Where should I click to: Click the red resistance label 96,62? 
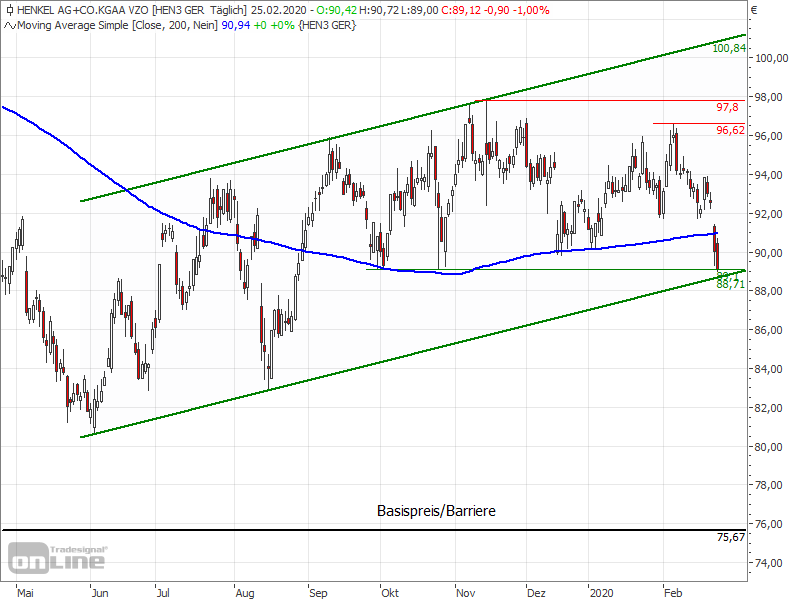[x=730, y=130]
